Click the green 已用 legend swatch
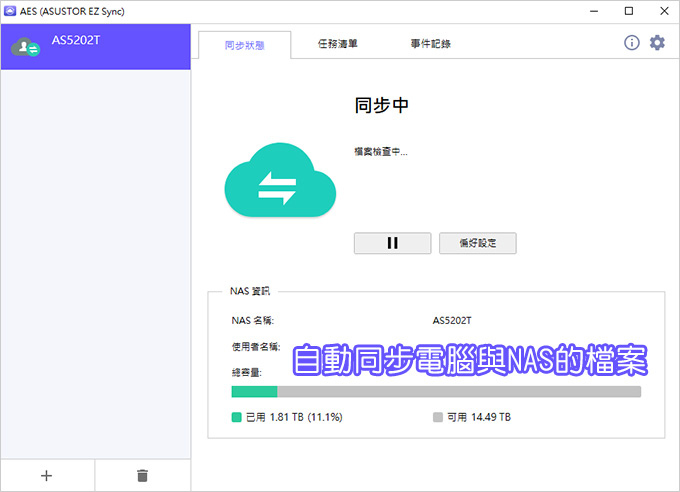 (236, 417)
